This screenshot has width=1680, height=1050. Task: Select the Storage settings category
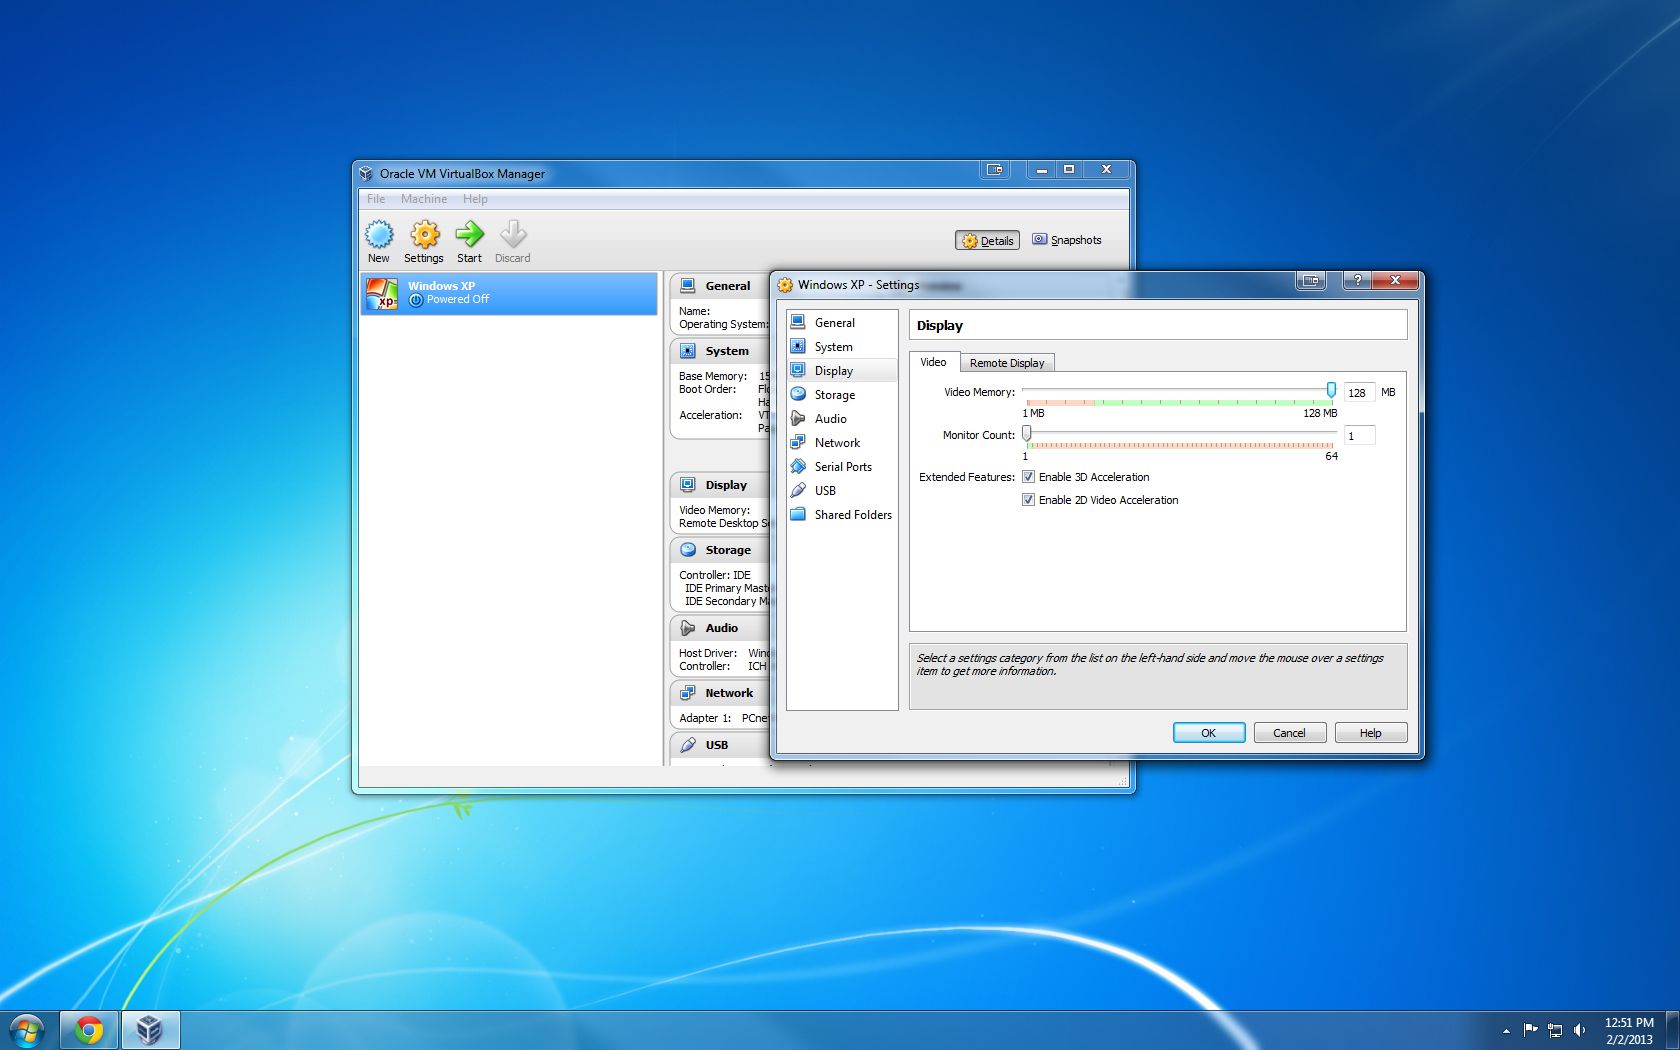tap(835, 394)
